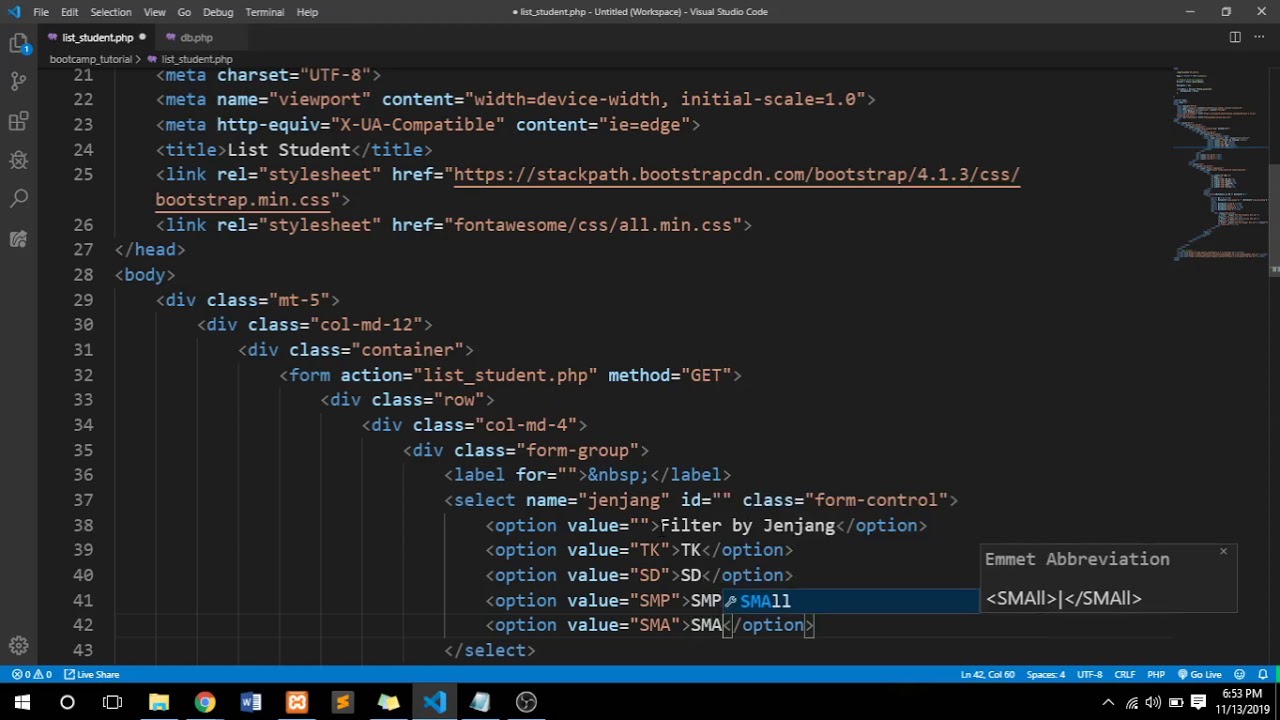Click the text "List Student" in title tag
This screenshot has width=1280, height=720.
coord(288,150)
